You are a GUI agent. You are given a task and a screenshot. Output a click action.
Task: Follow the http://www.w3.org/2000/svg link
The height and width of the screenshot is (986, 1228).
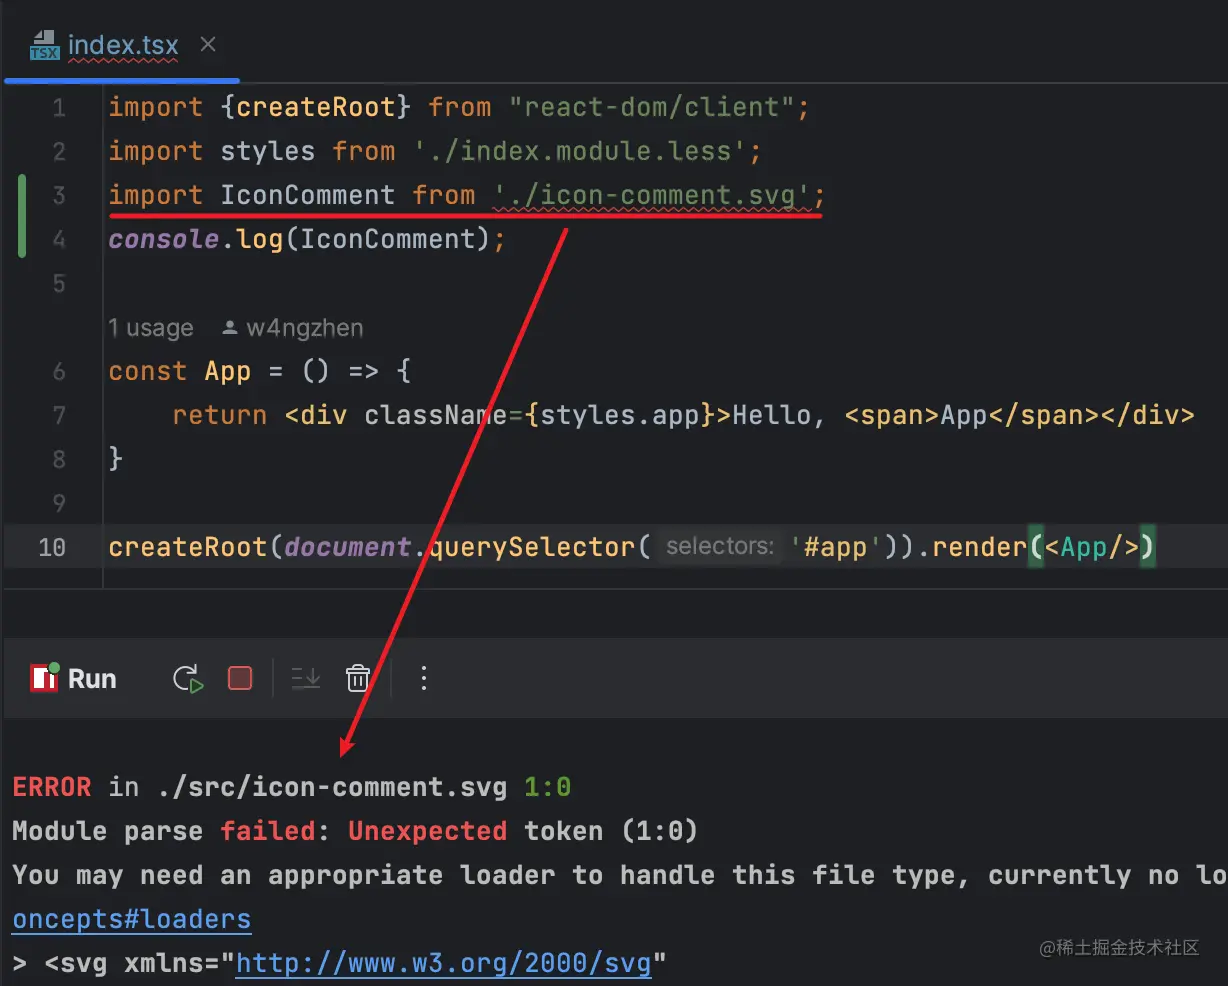point(443,962)
